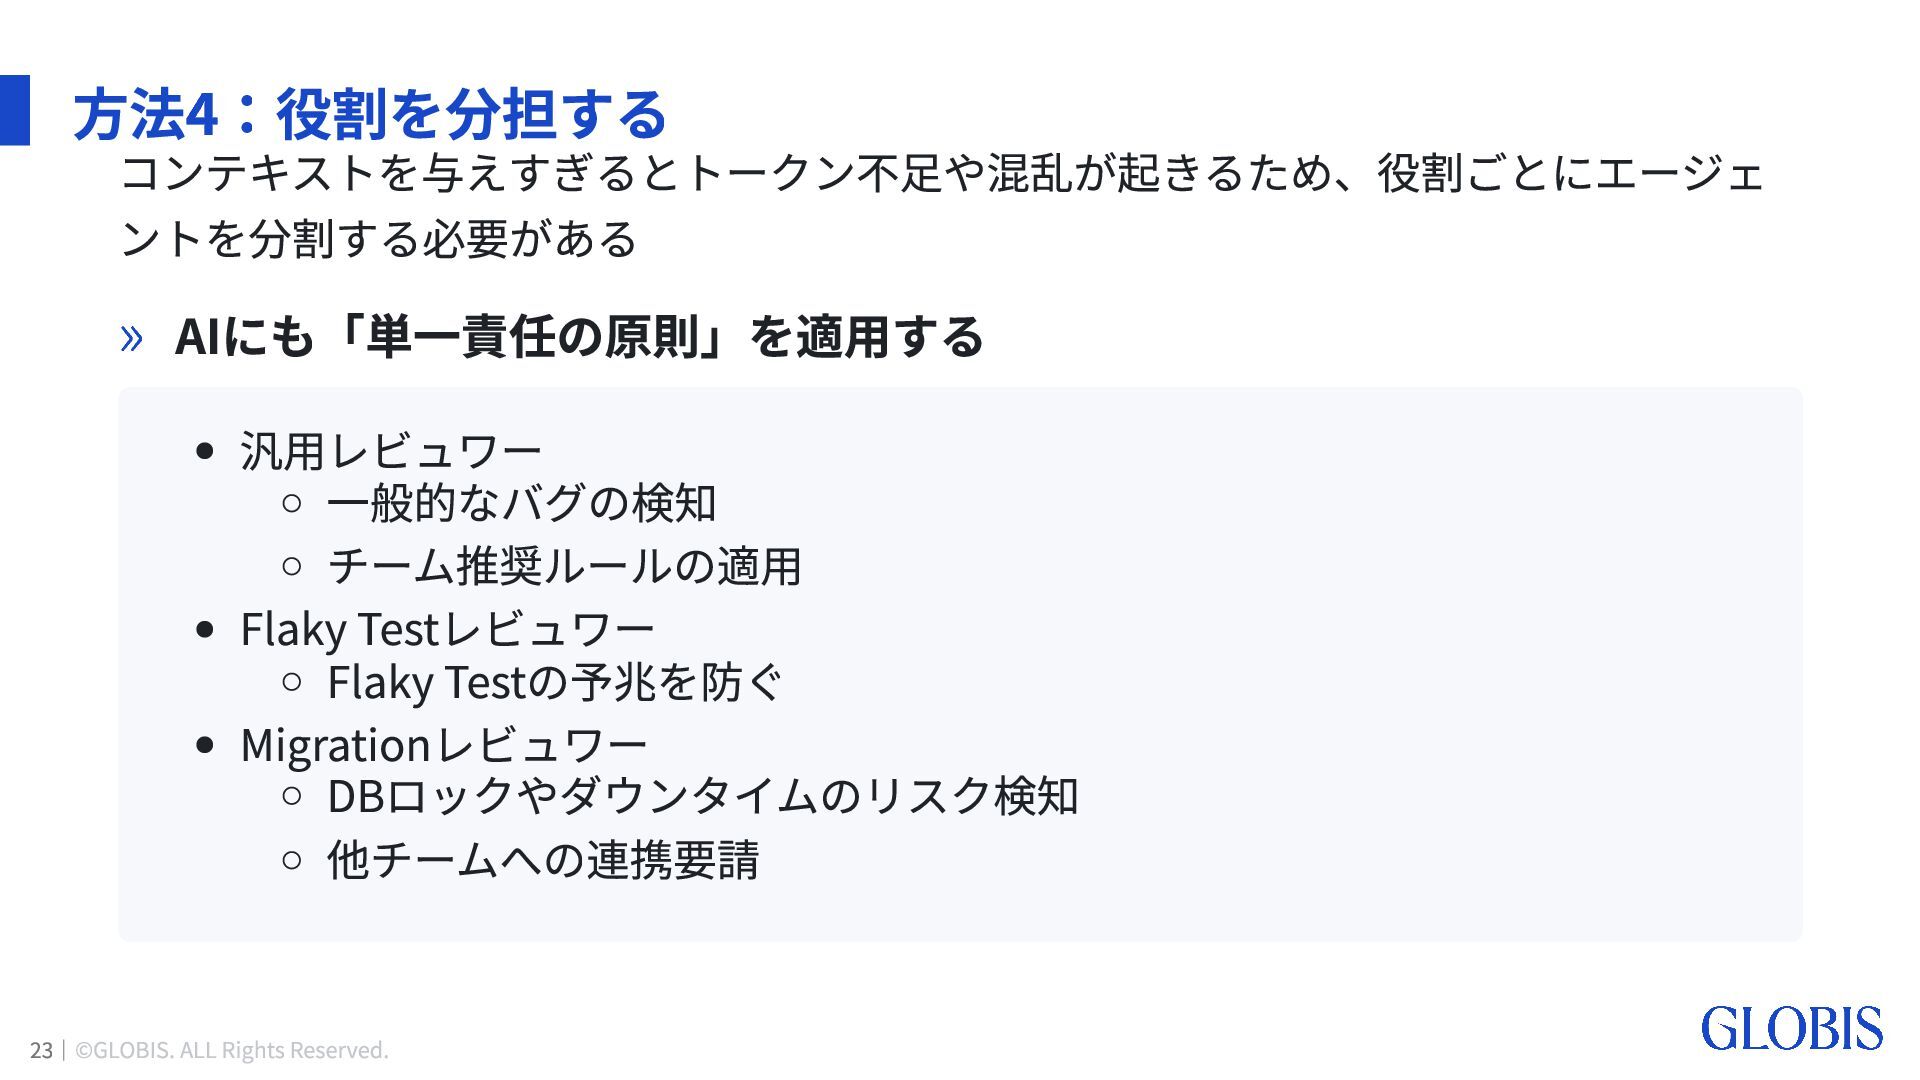1920x1080 pixels.
Task: Click the GLOBIS logo
Action: click(1792, 1029)
